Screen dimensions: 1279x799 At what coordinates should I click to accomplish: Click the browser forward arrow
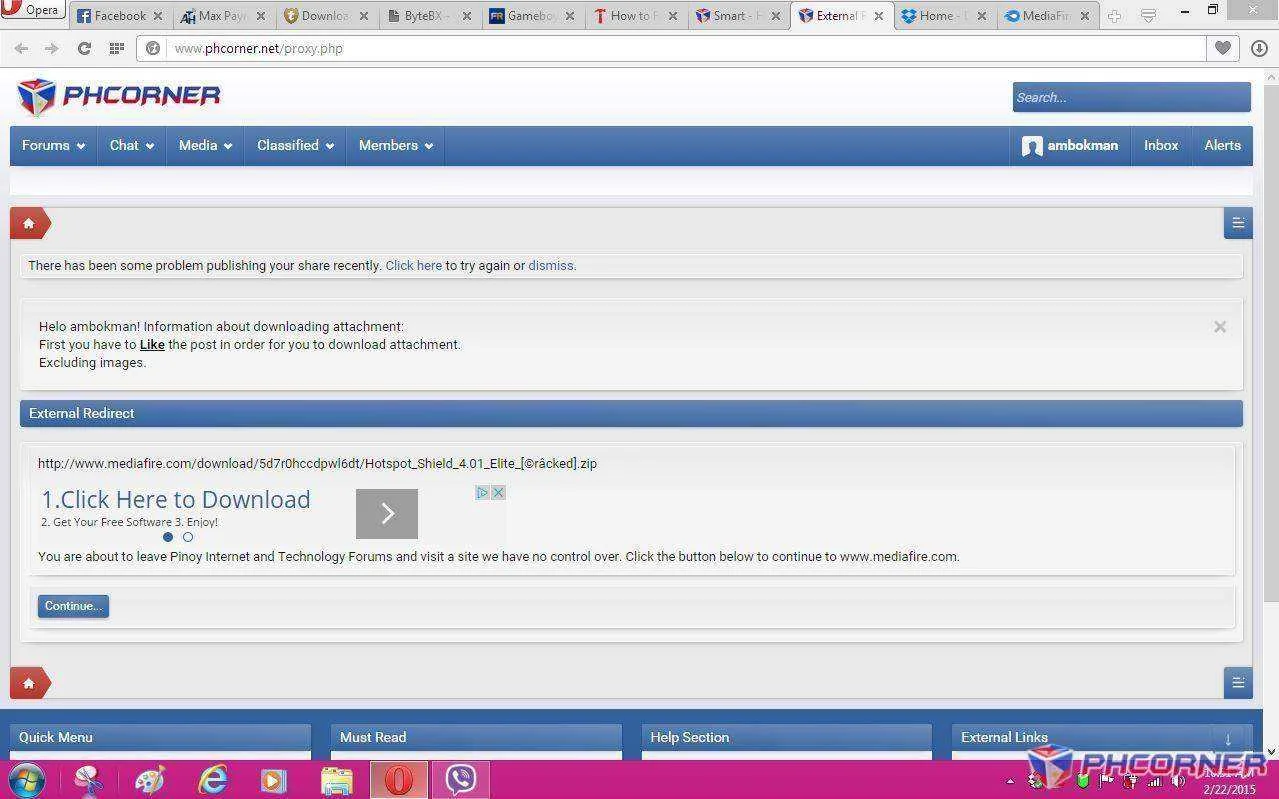pyautogui.click(x=51, y=48)
